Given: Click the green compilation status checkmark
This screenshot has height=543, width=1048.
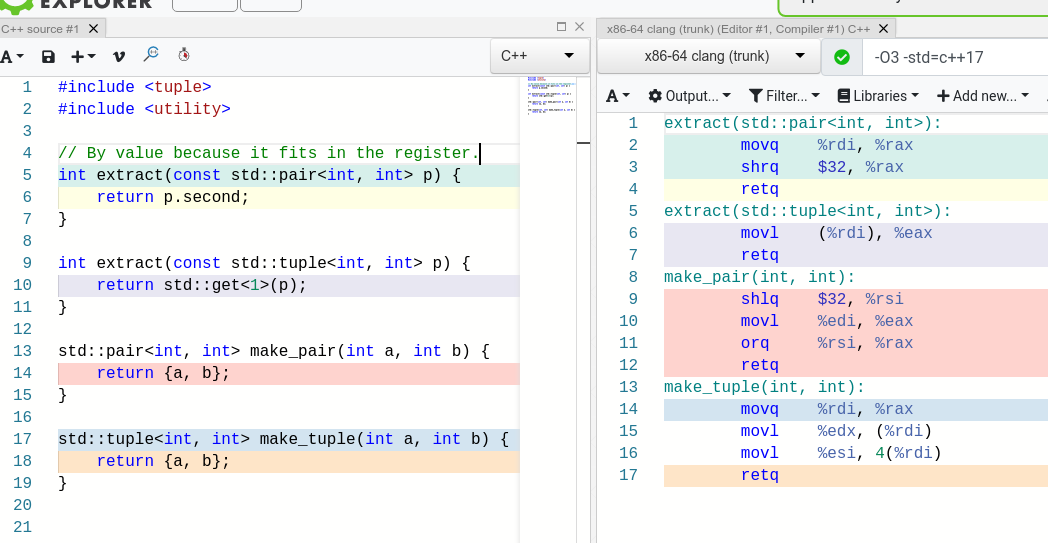Looking at the screenshot, I should click(x=842, y=57).
